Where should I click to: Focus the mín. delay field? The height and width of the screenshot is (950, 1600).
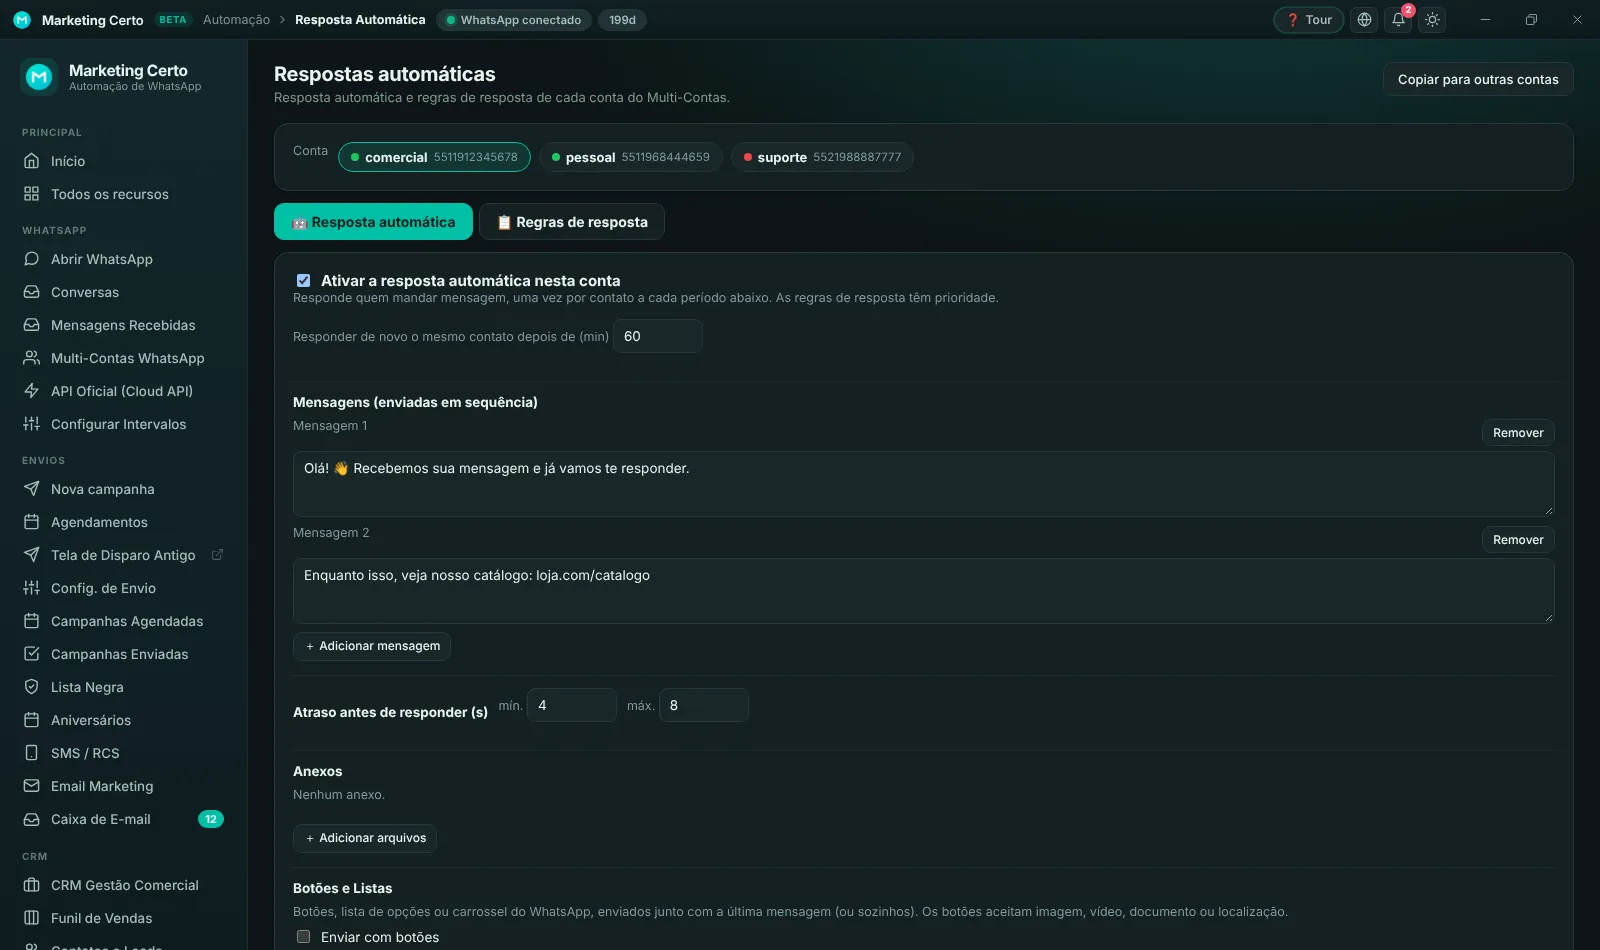tap(572, 705)
